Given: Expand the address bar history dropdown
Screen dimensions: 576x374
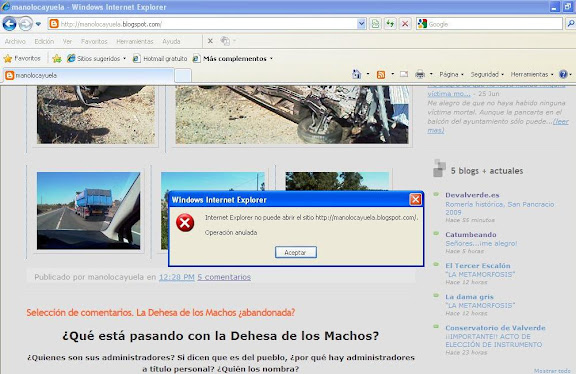Looking at the screenshot, I should click(x=361, y=24).
